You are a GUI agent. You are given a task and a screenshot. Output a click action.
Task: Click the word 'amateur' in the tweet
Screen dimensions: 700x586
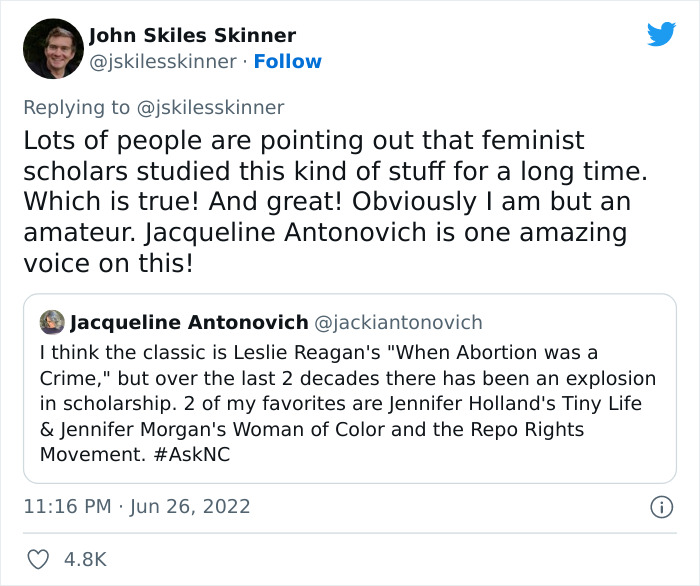pos(79,233)
